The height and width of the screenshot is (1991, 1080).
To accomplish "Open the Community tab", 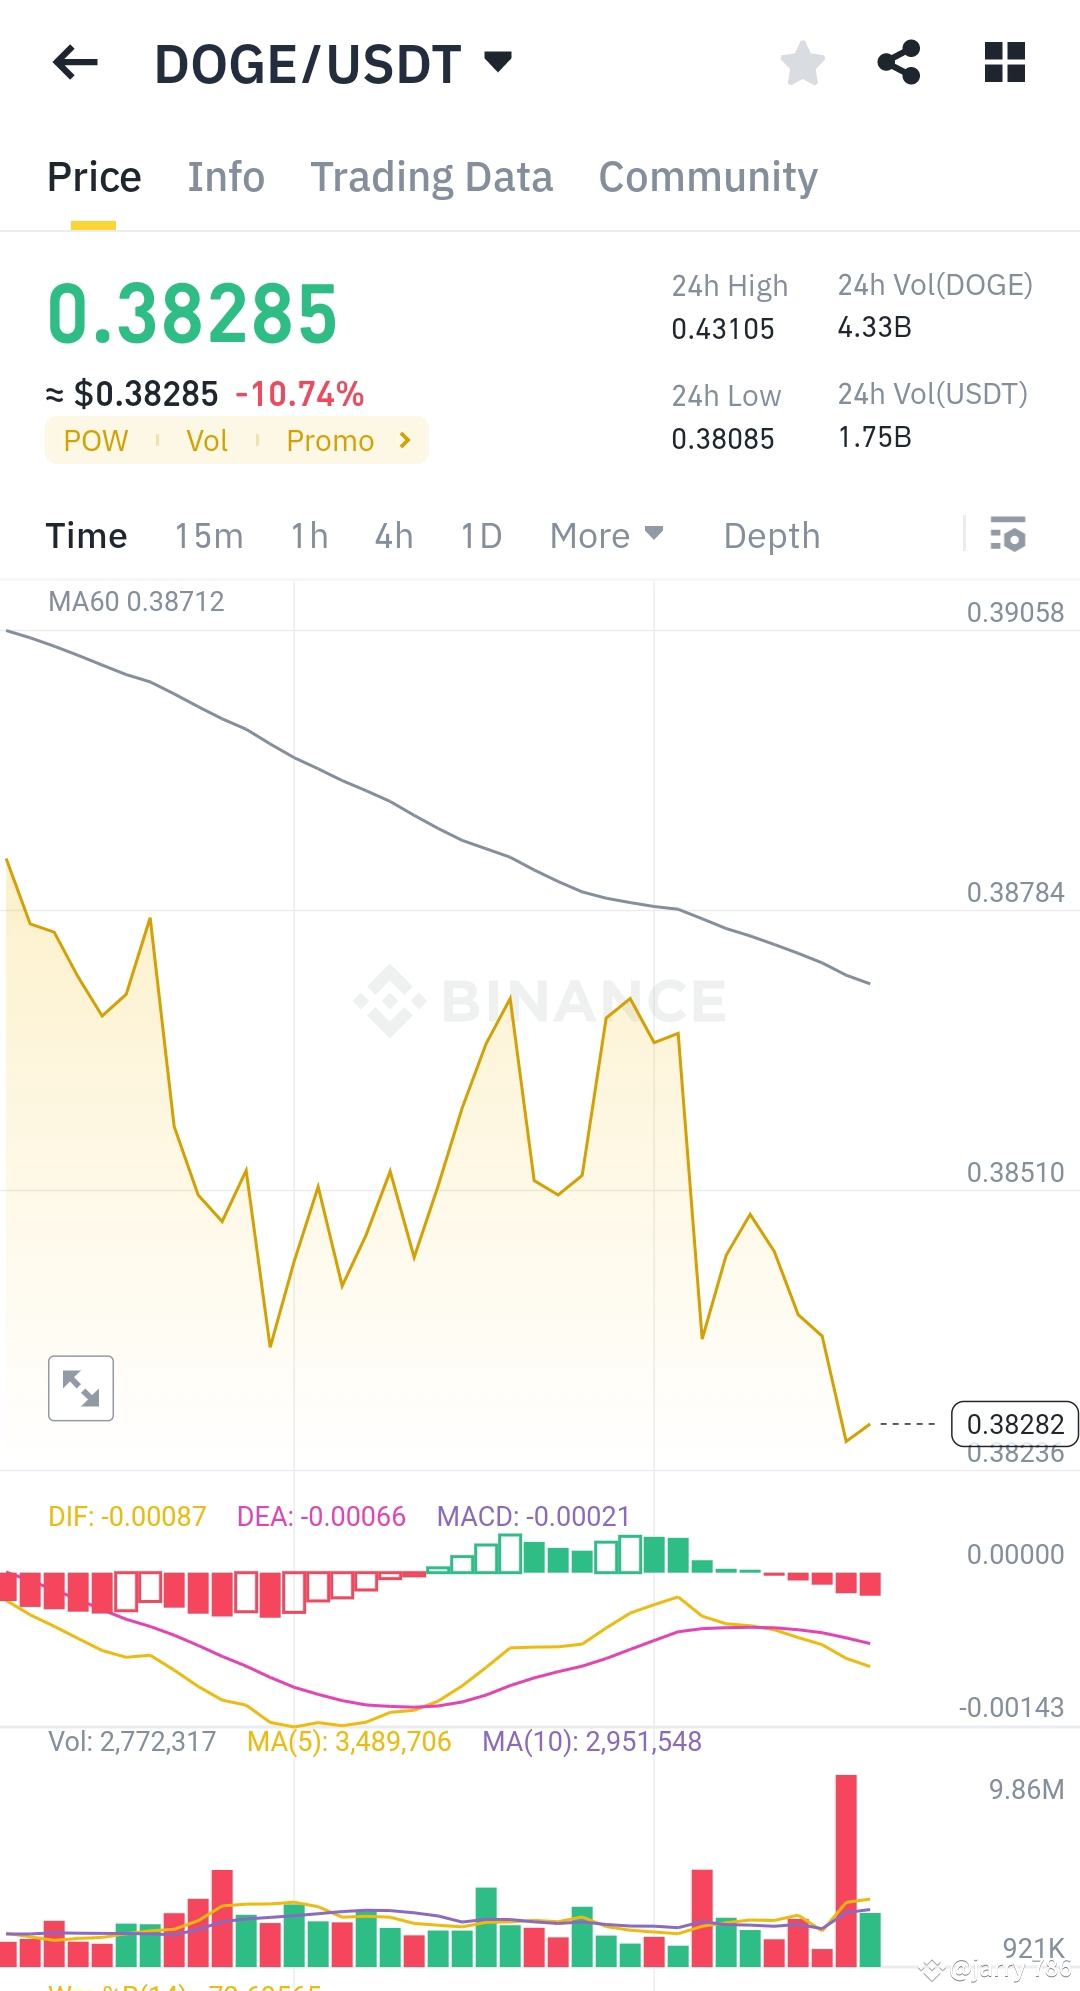I will pyautogui.click(x=707, y=177).
